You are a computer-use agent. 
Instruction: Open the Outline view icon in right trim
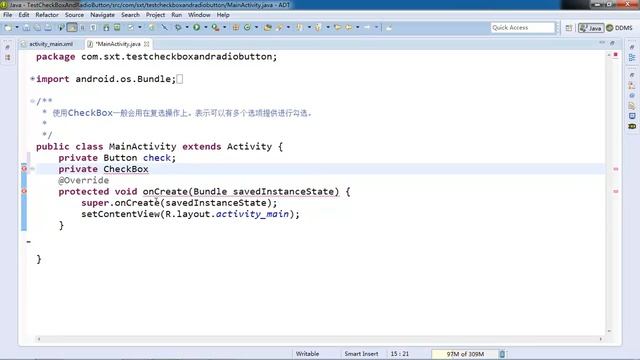632,58
